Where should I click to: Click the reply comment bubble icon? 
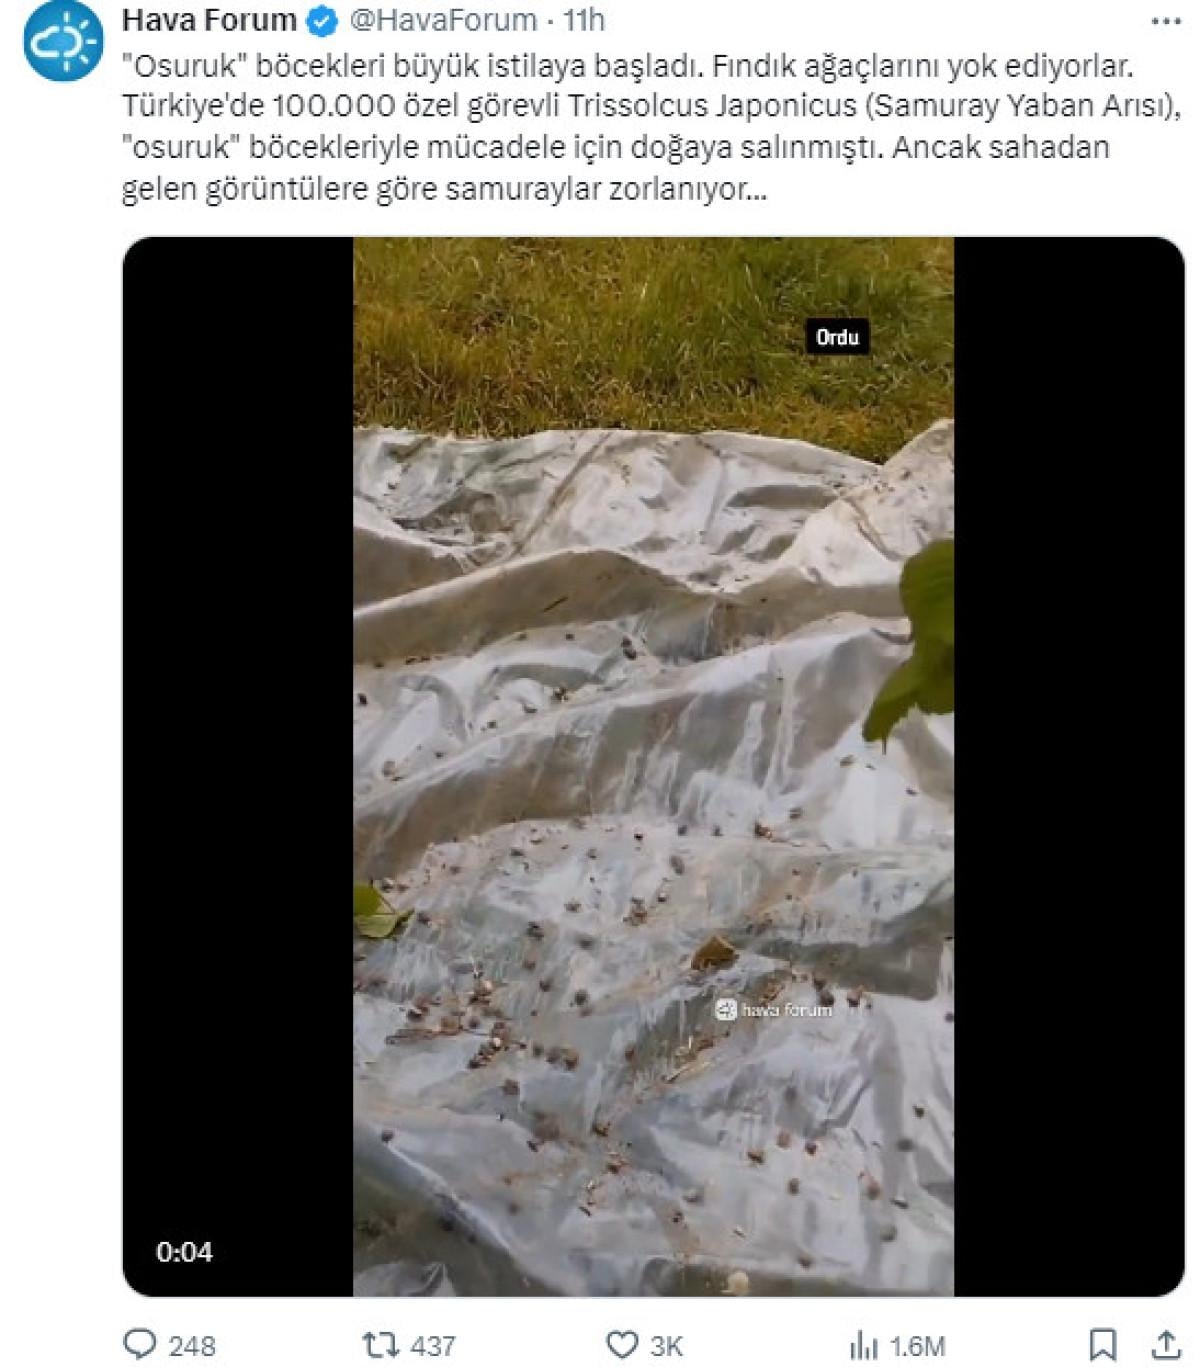click(140, 1343)
